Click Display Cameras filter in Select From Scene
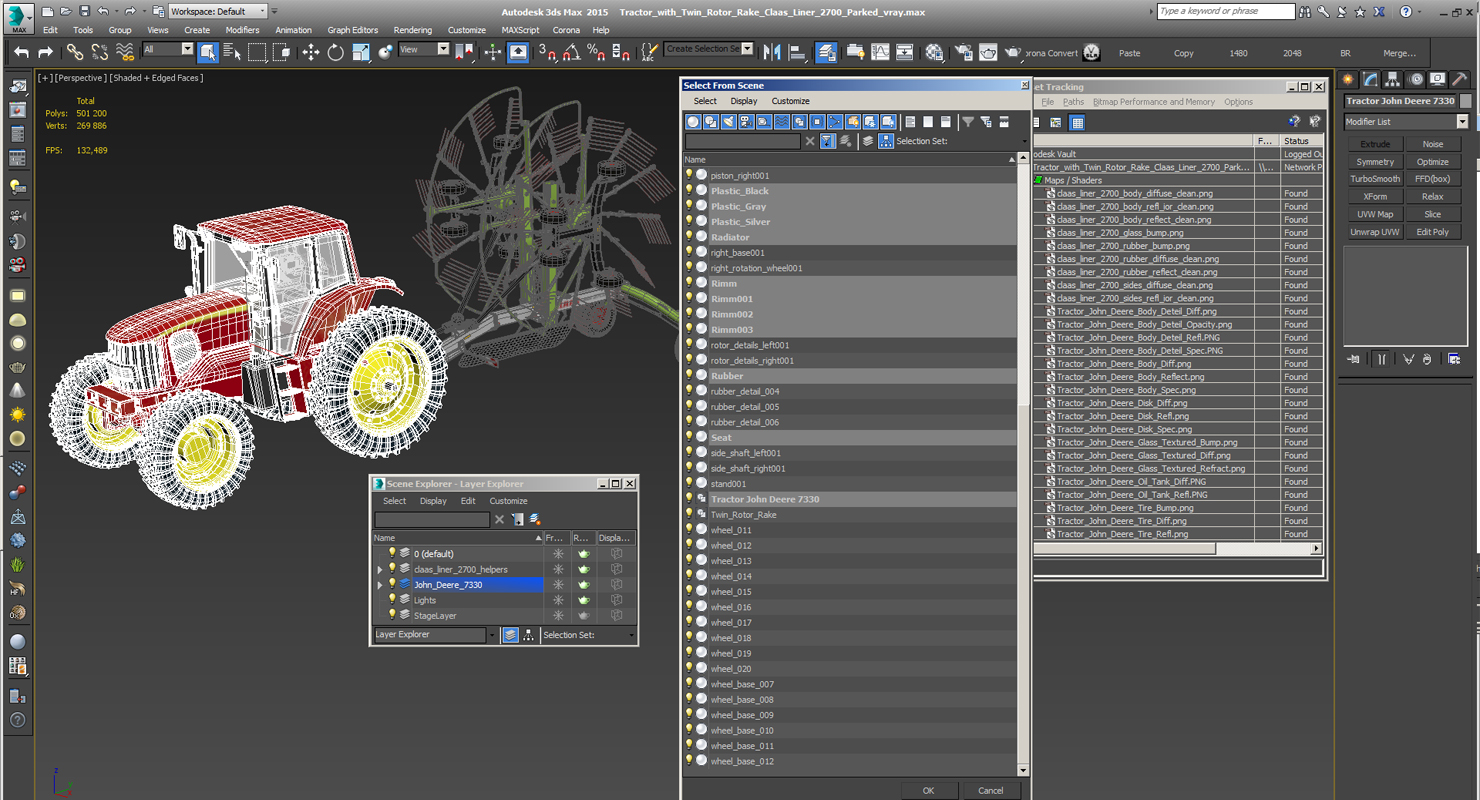 [746, 122]
